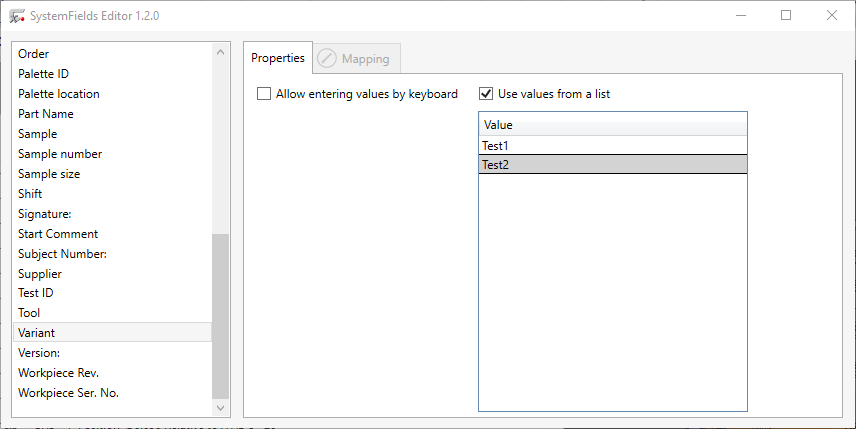Click the Mapping tab pencil icon

327,59
